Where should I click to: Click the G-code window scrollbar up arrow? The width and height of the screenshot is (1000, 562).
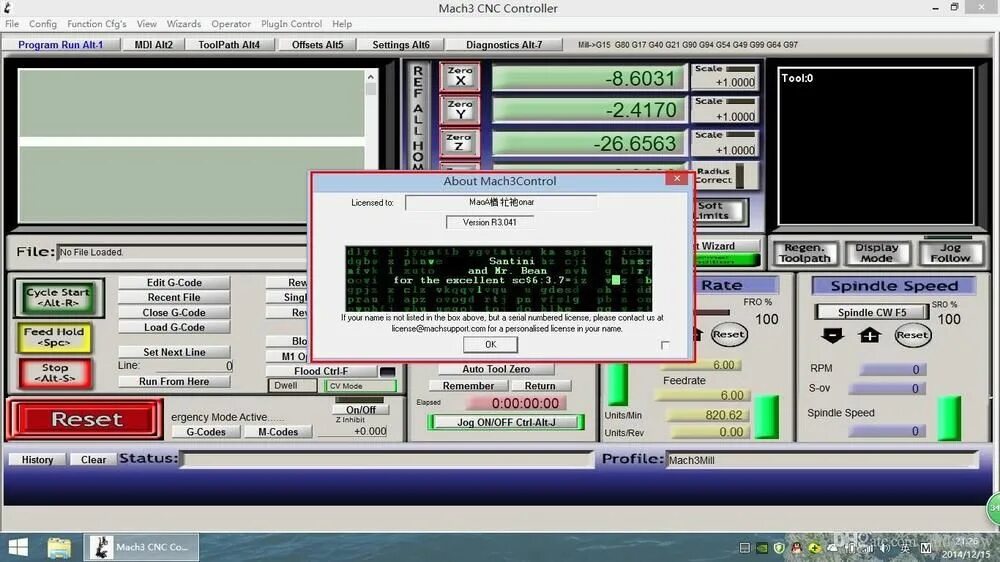tap(371, 77)
